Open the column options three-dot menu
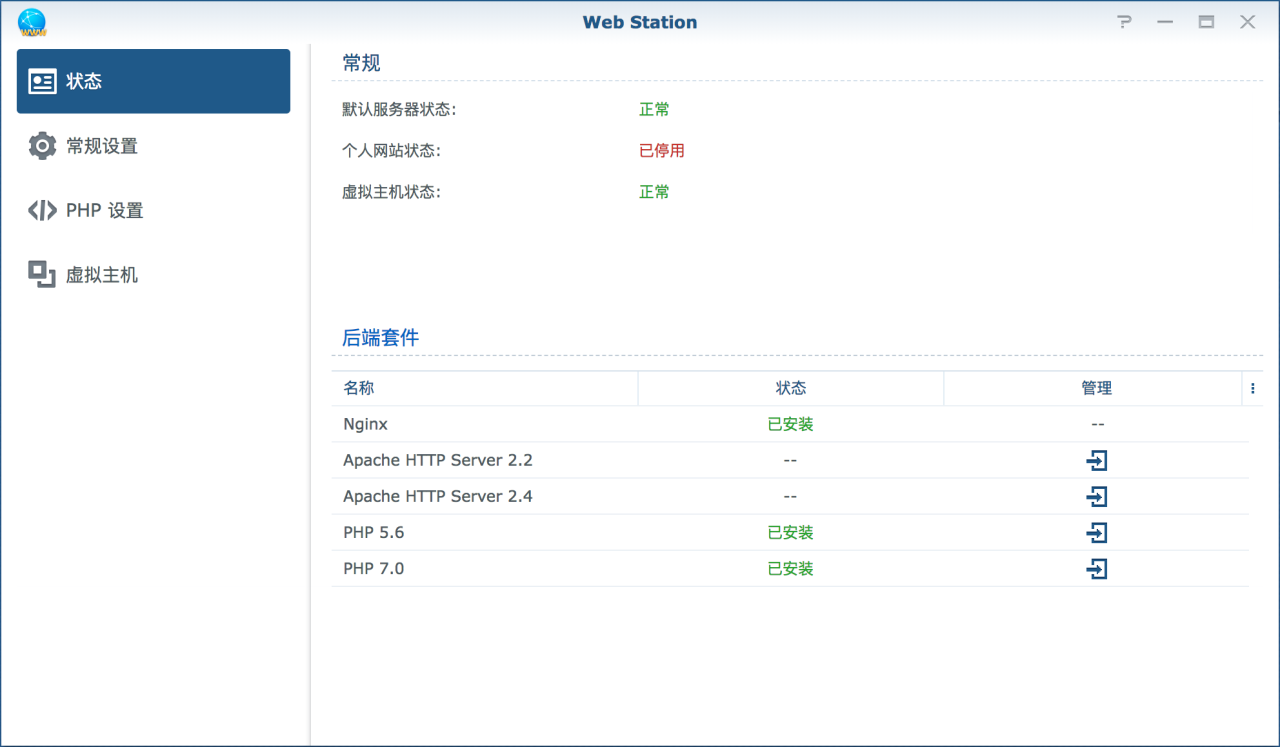Viewport: 1280px width, 747px height. (x=1253, y=388)
